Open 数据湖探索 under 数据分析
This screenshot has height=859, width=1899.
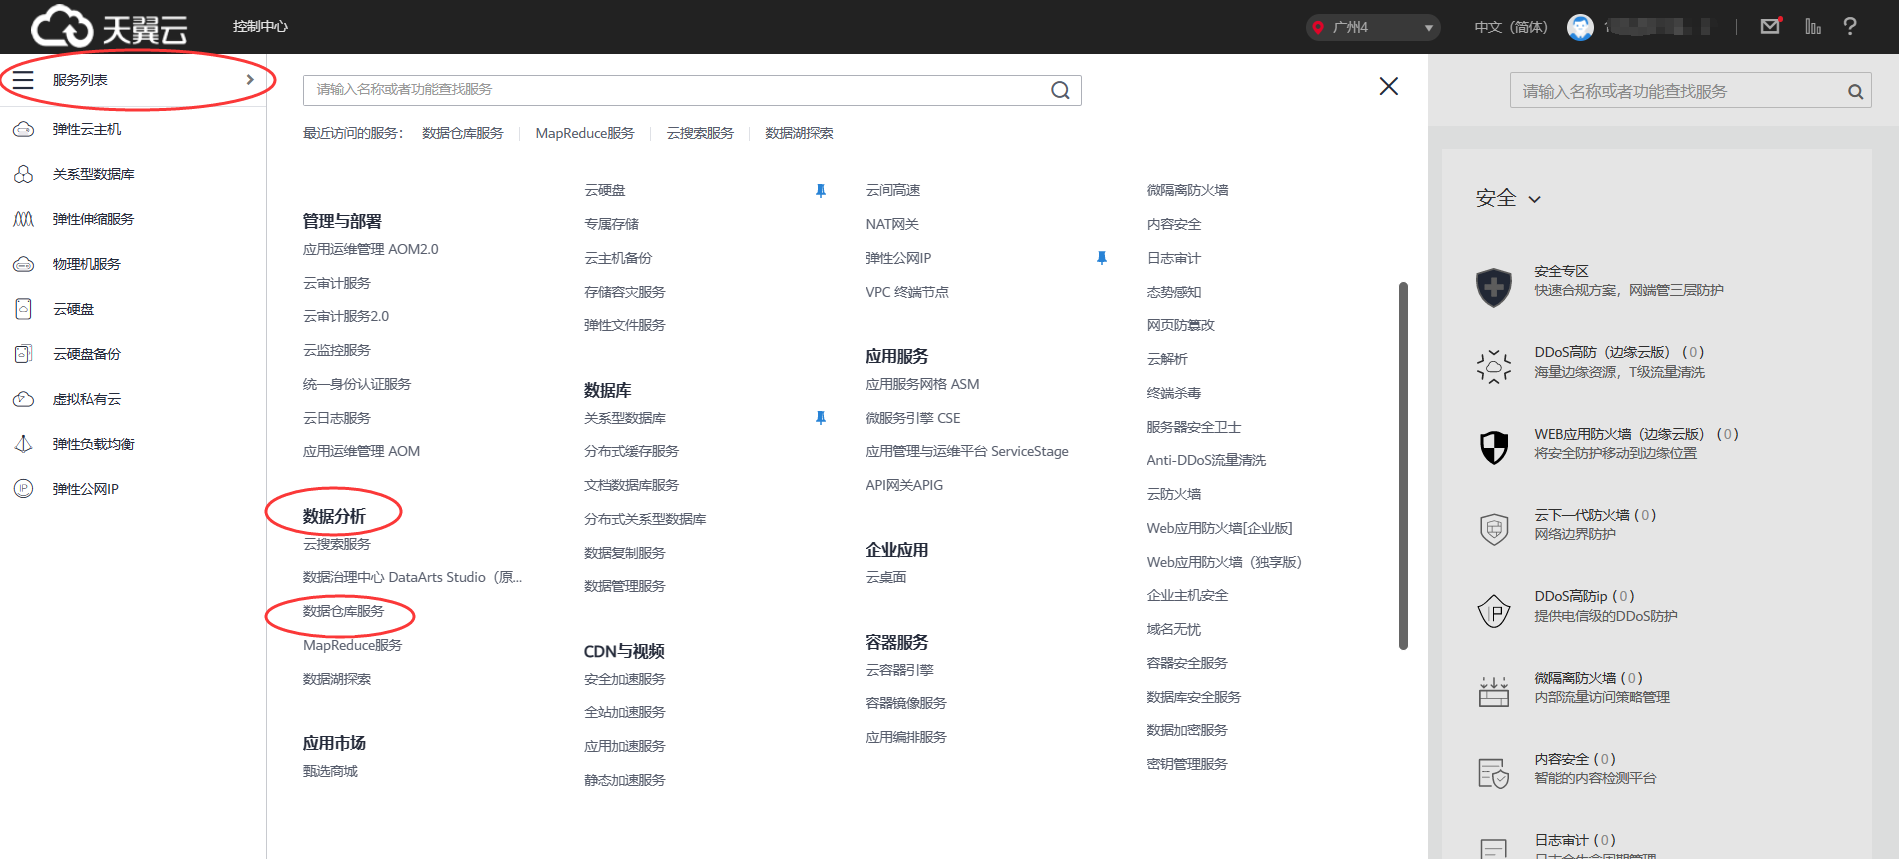[337, 679]
